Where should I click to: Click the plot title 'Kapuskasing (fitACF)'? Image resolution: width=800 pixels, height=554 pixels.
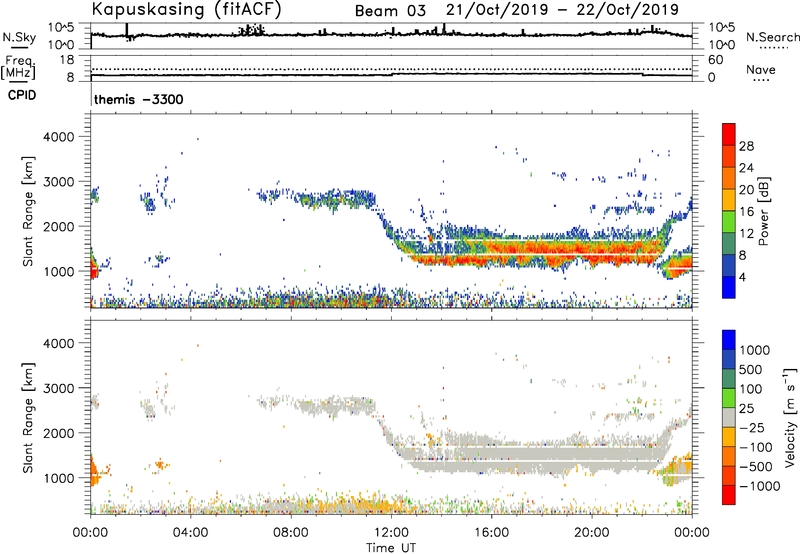coord(186,10)
